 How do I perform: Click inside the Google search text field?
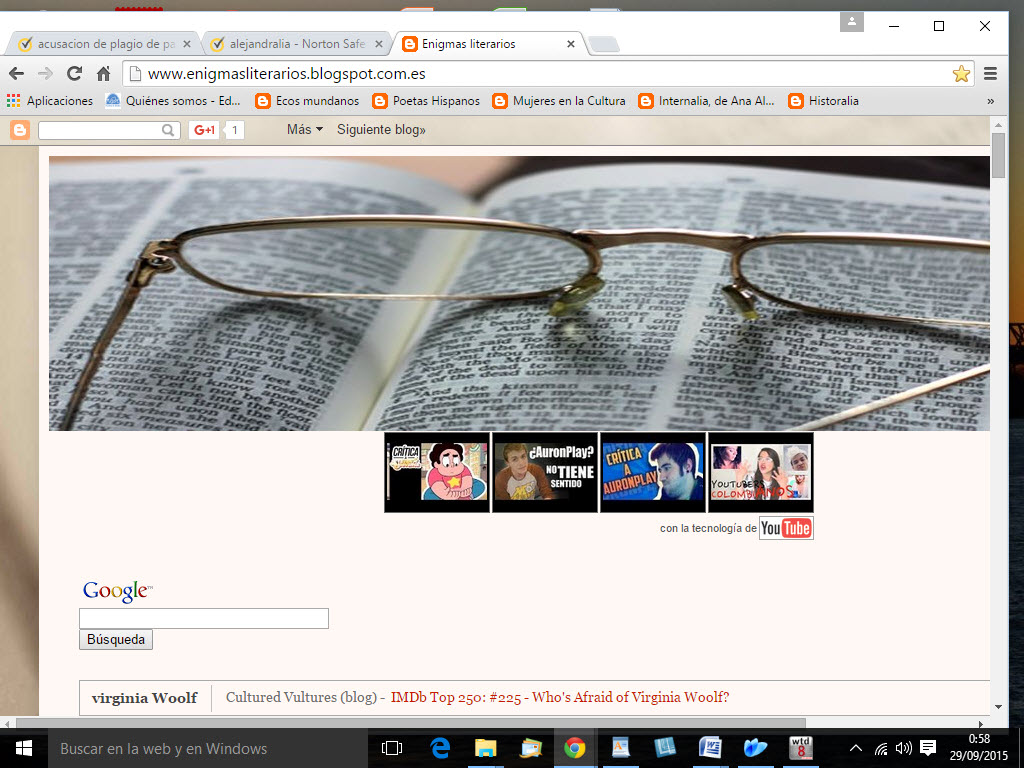(x=204, y=619)
